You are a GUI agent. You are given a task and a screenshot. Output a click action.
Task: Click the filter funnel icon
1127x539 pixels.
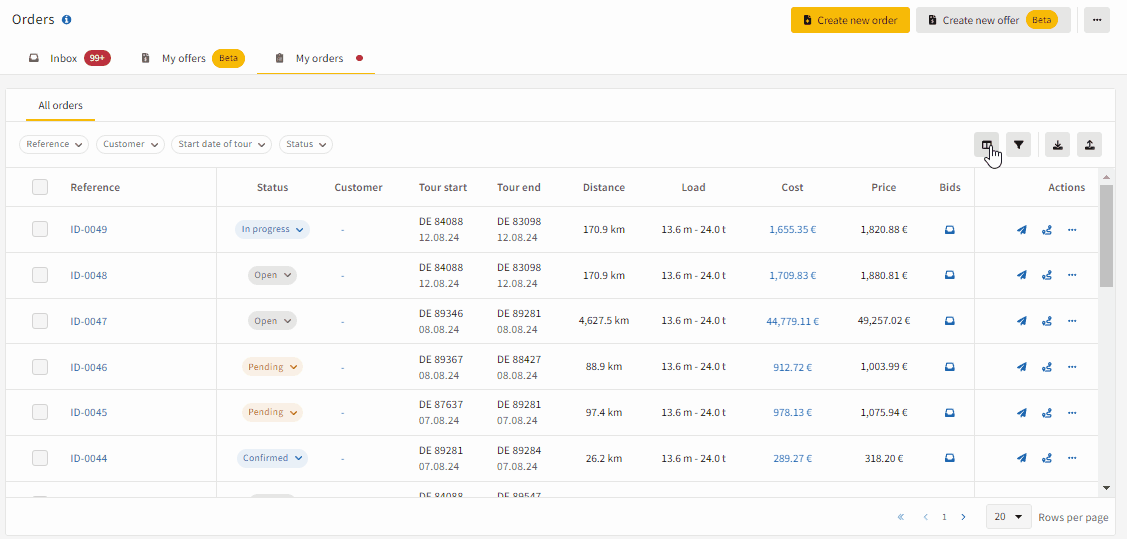[x=1018, y=144]
